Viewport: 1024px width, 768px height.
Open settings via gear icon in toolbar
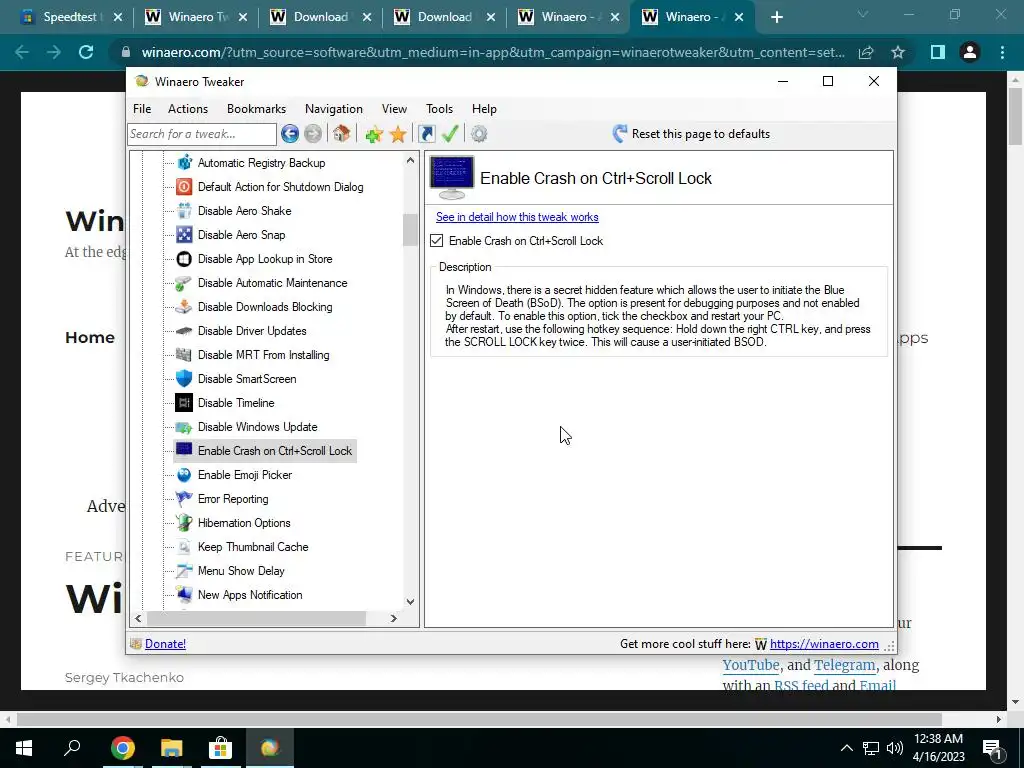[479, 134]
